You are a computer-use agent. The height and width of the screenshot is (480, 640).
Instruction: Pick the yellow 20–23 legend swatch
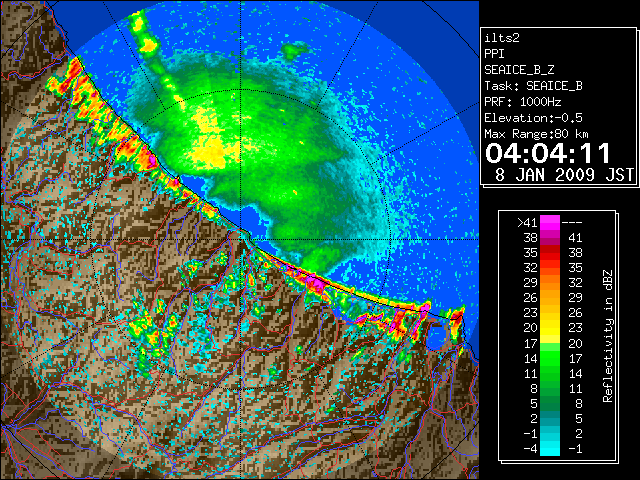(550, 328)
